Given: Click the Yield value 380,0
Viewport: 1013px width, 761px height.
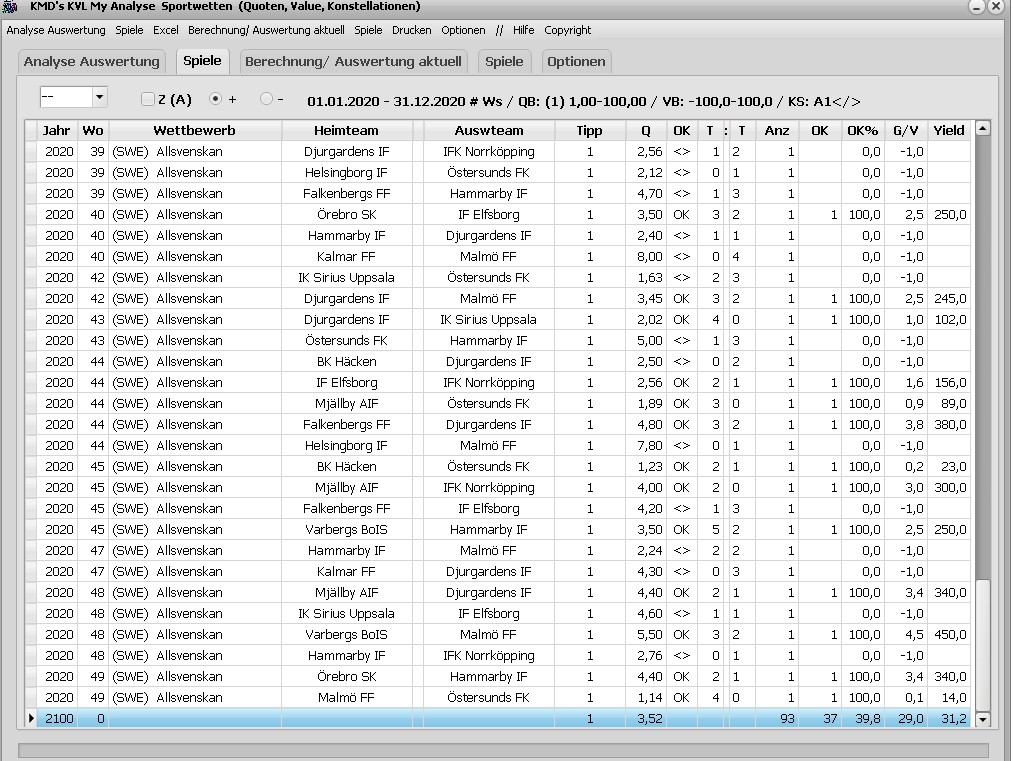Looking at the screenshot, I should (x=949, y=424).
